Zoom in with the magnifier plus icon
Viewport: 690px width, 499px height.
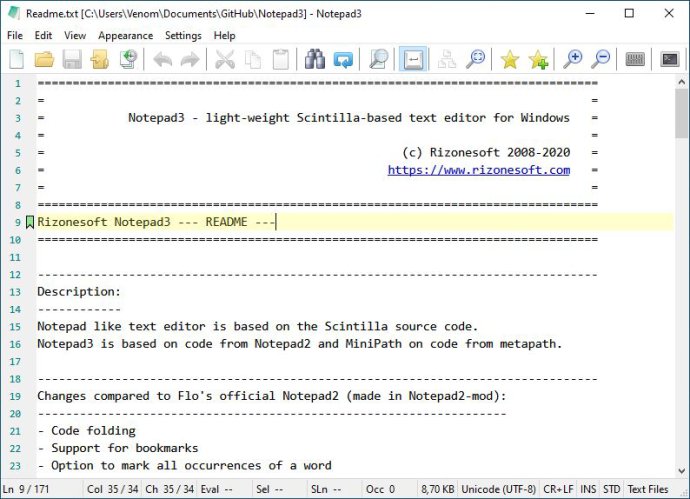coord(573,59)
